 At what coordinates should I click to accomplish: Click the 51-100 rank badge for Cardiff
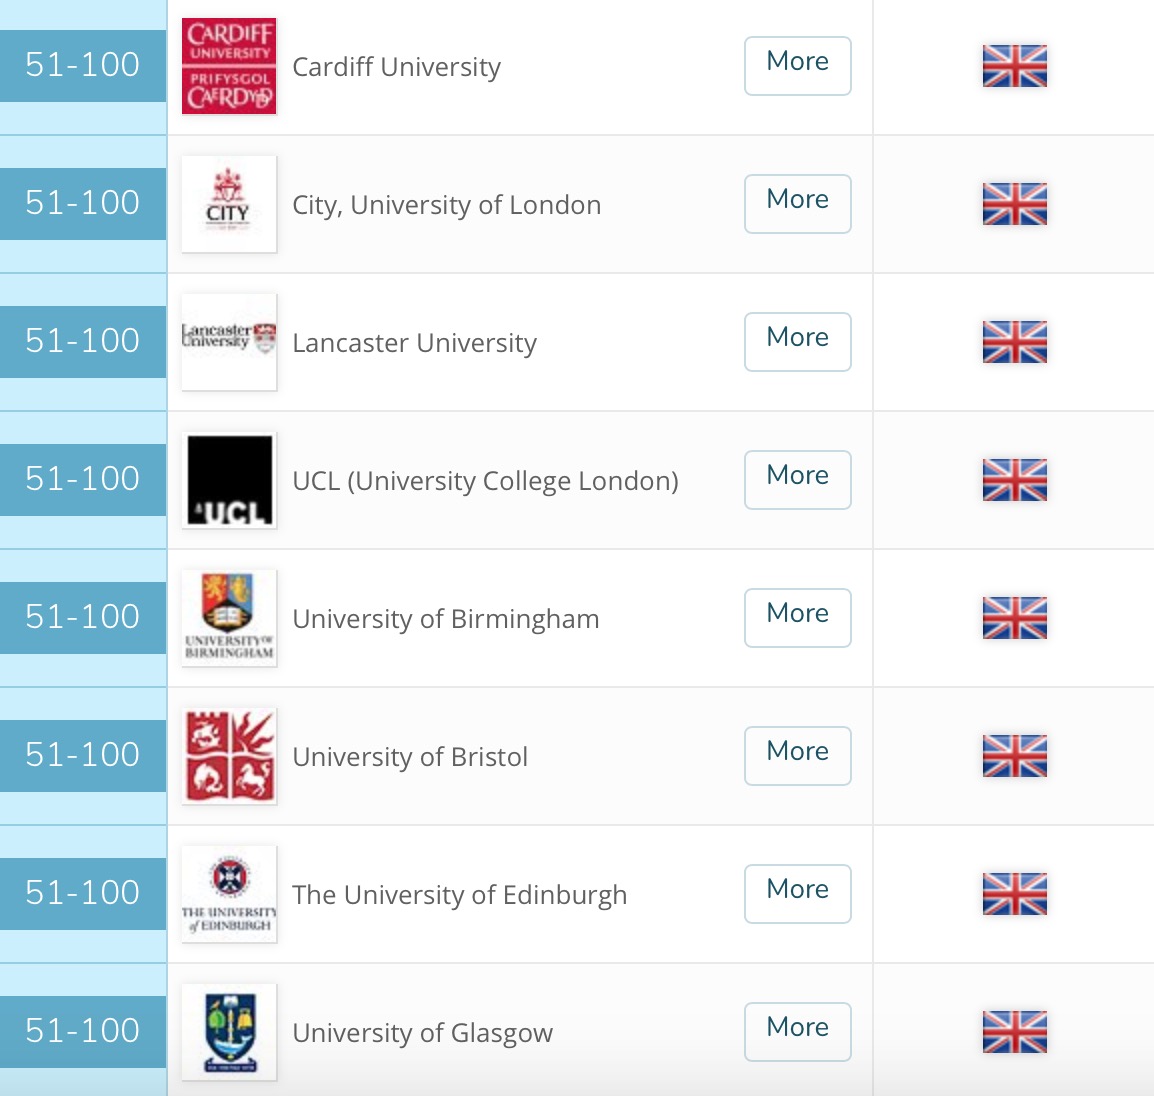click(83, 65)
